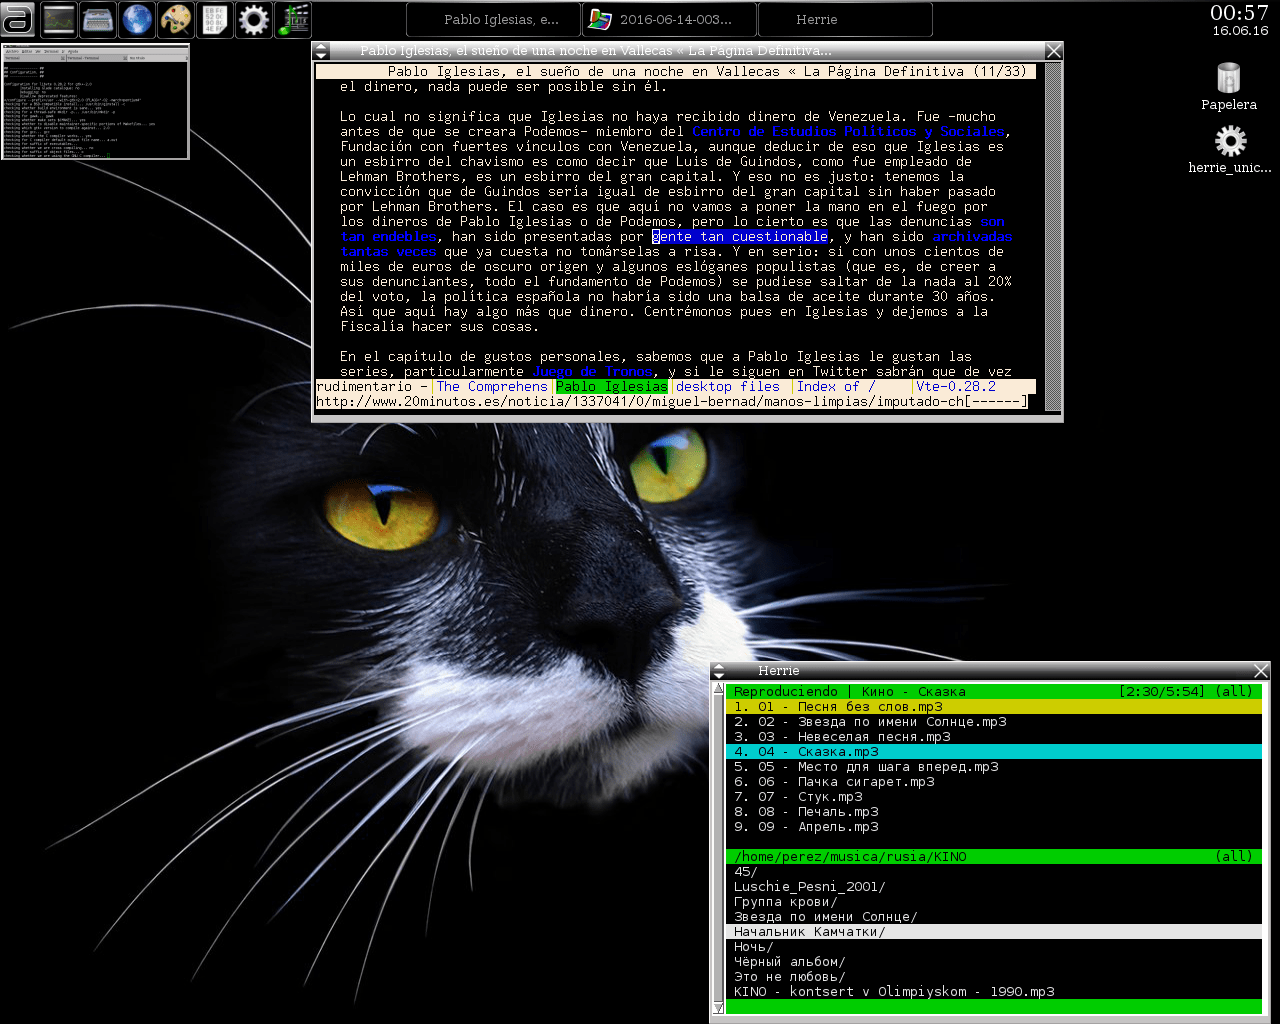Open the main menu logo button
This screenshot has height=1024, width=1280.
pos(18,19)
